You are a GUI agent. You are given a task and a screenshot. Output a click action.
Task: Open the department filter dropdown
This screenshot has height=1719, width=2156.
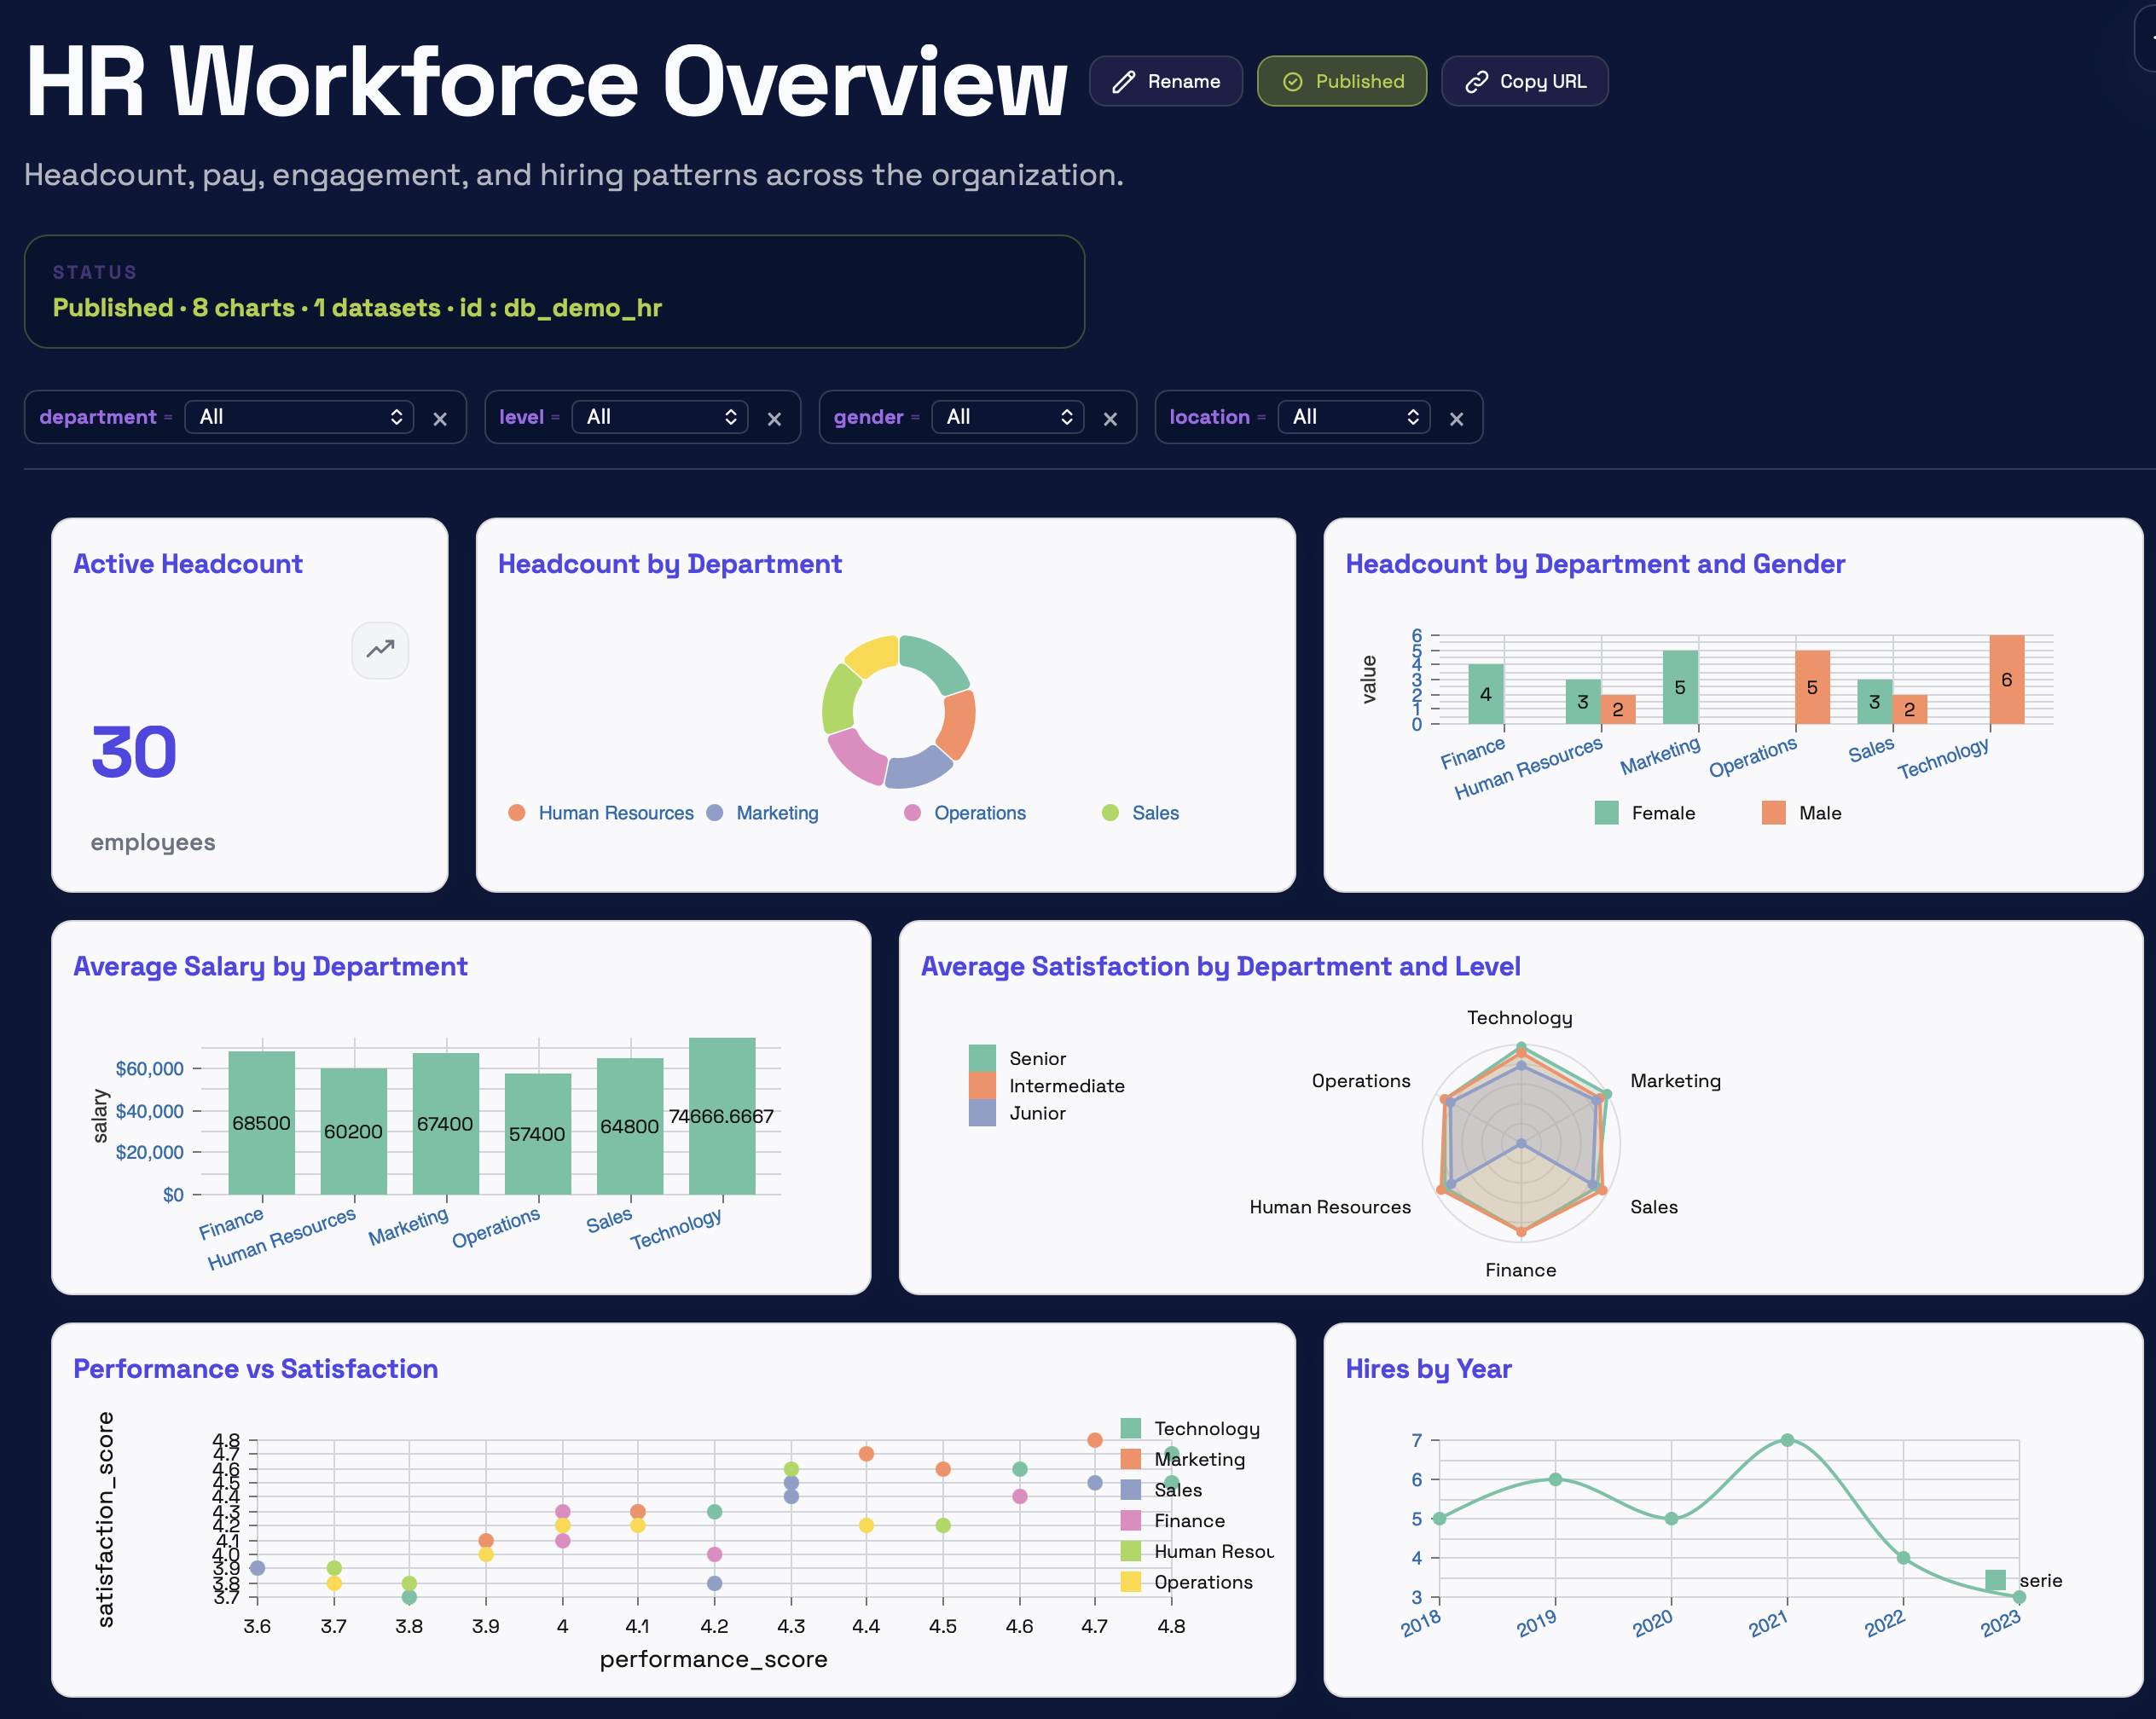pyautogui.click(x=299, y=417)
